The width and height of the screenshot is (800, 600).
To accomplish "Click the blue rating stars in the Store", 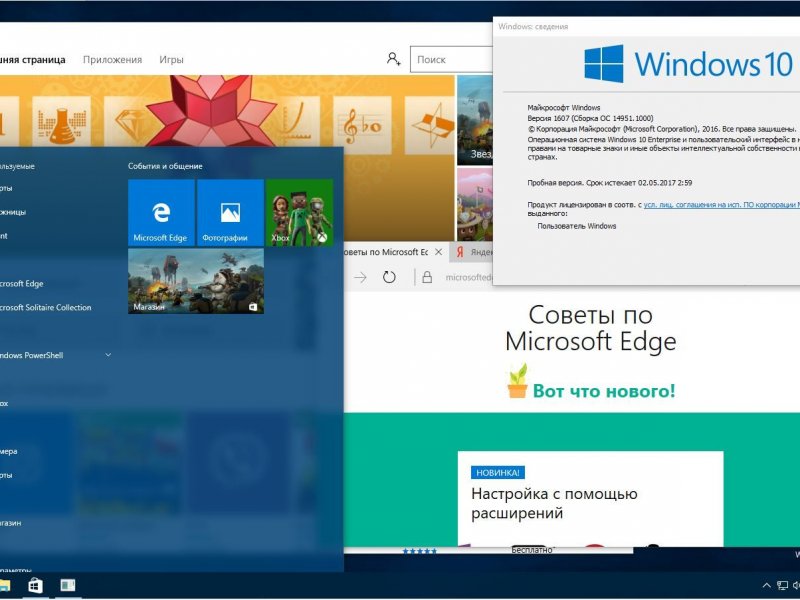I will point(419,551).
